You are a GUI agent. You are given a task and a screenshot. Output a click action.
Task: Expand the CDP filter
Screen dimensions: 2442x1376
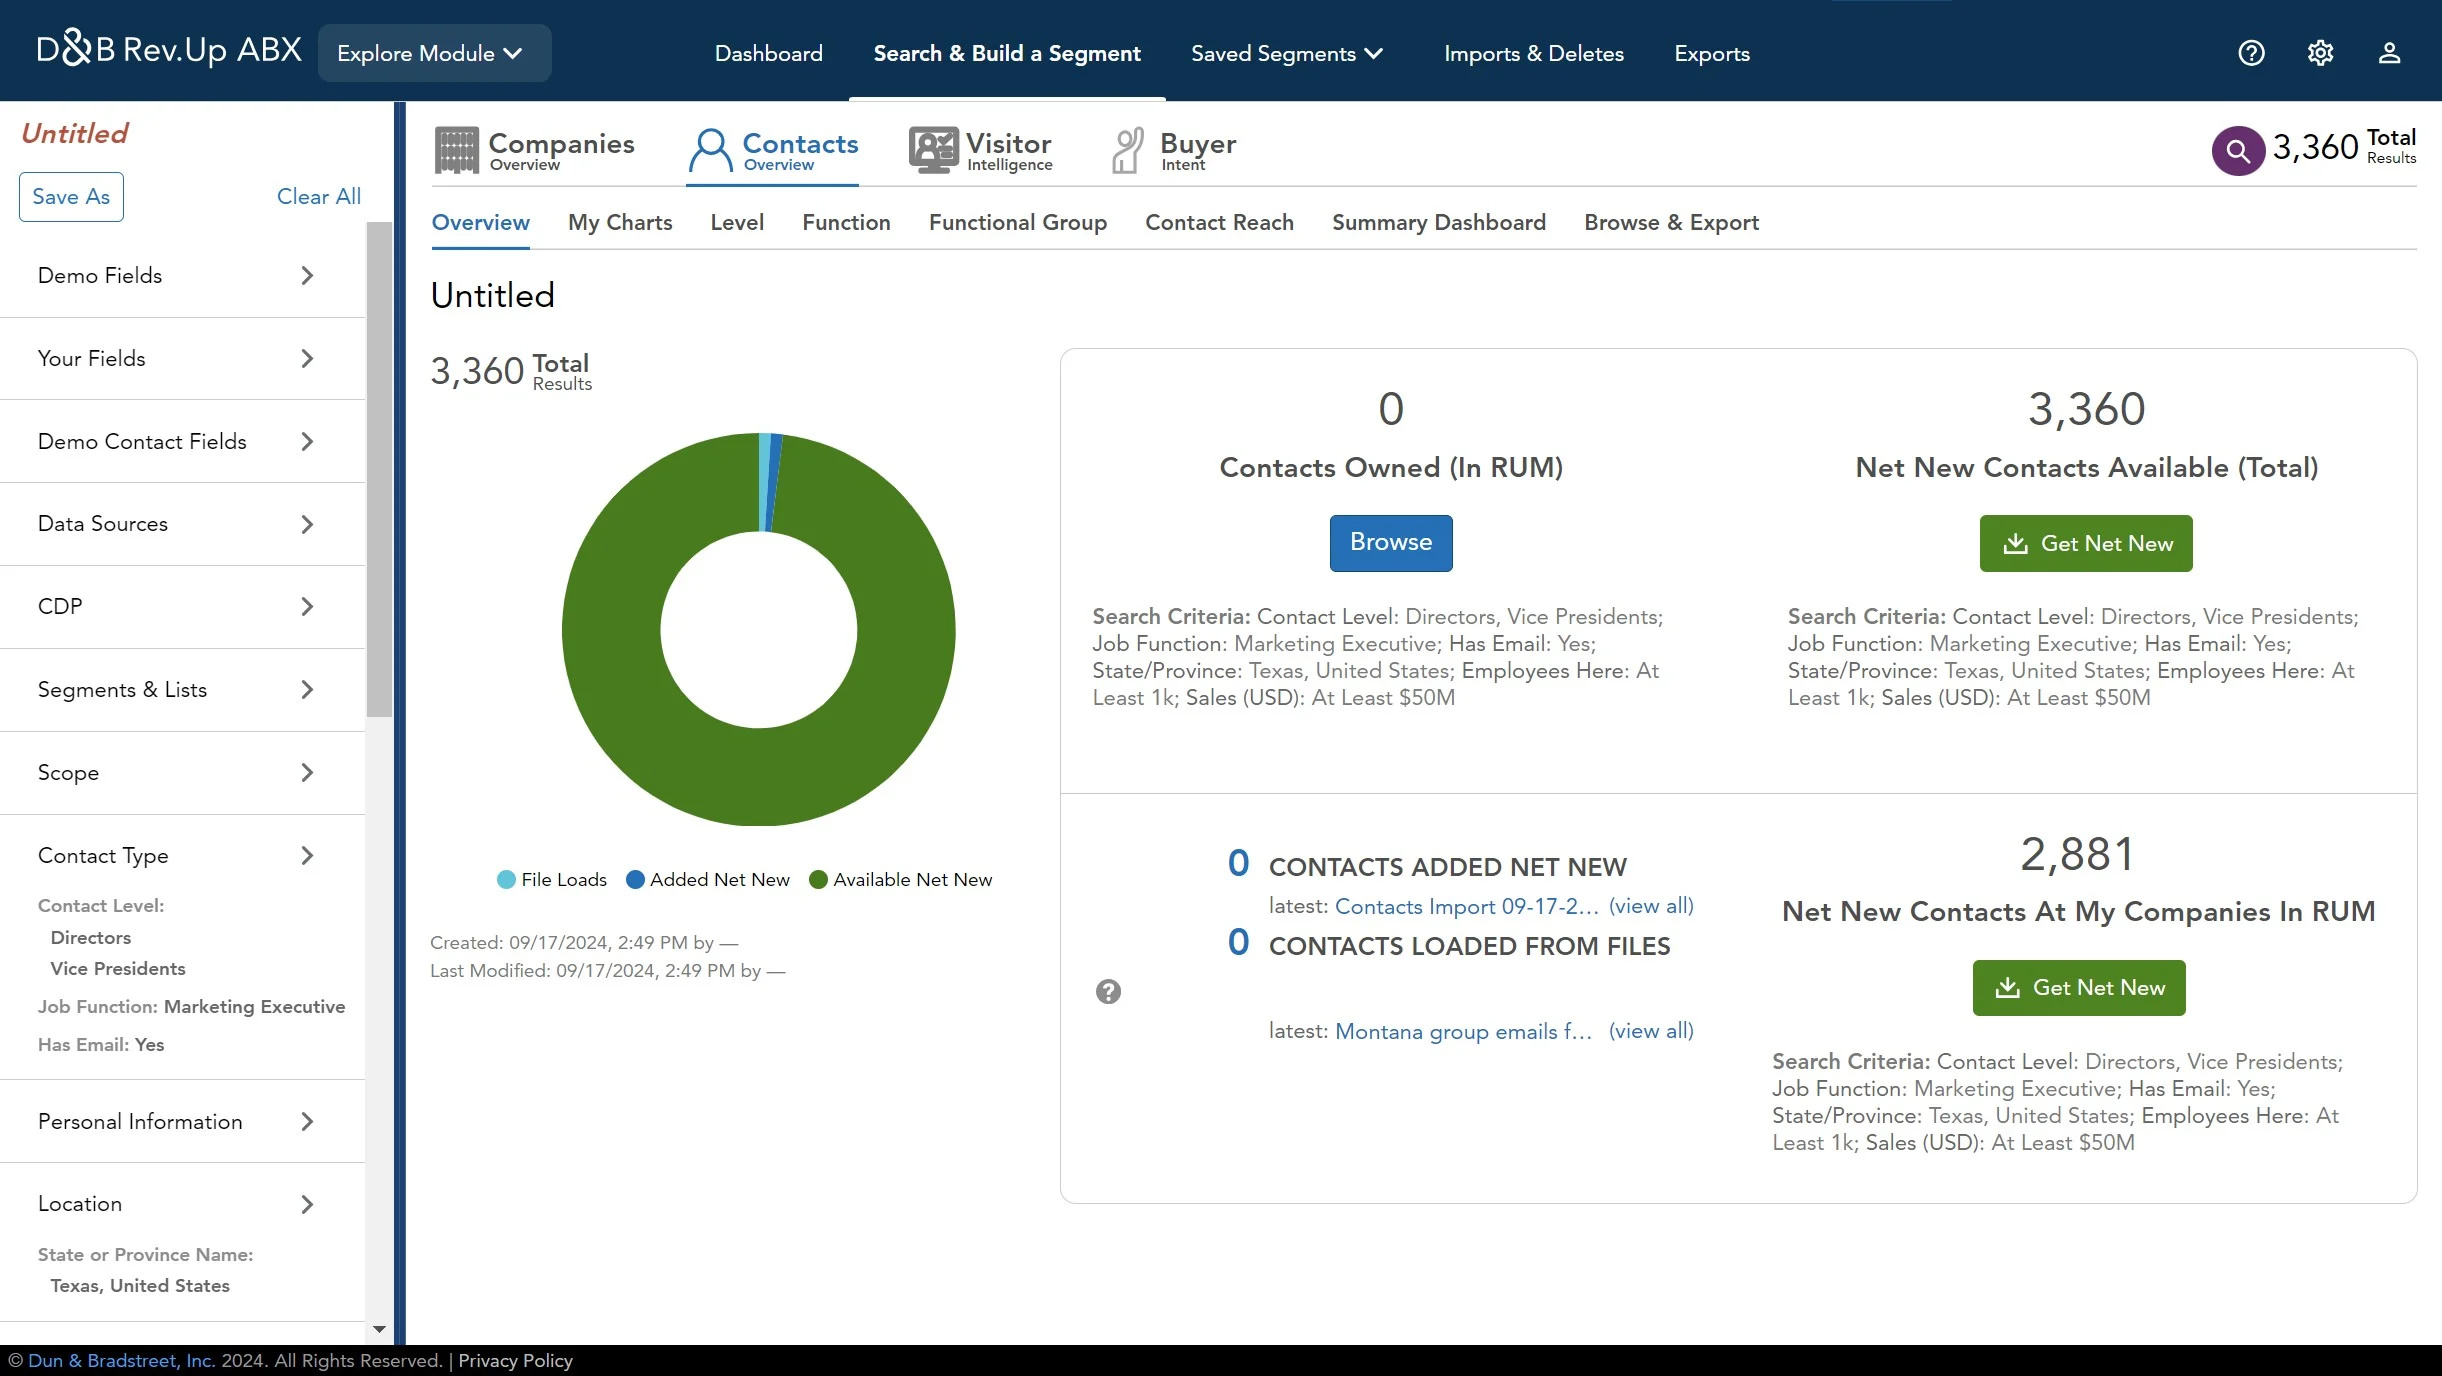coord(182,607)
